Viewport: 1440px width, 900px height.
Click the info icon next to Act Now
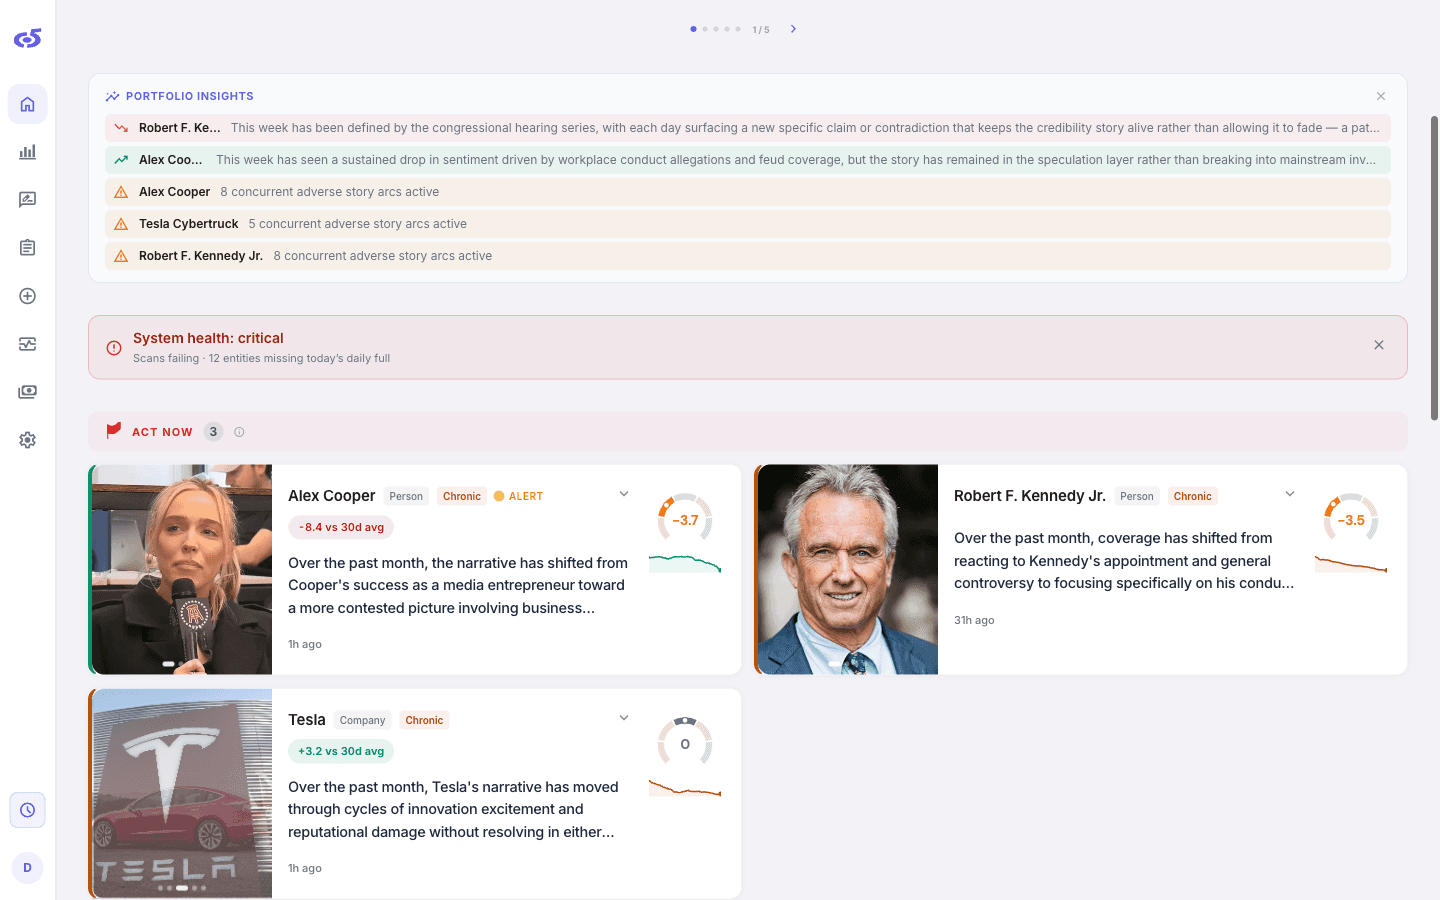pos(239,432)
